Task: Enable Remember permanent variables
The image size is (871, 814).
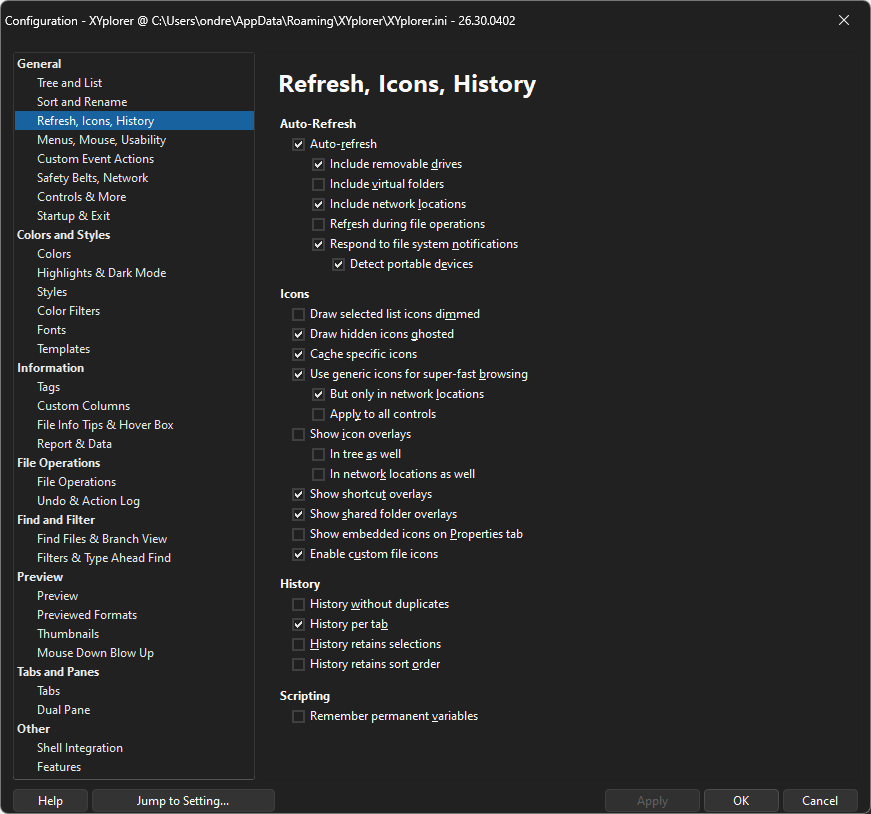Action: click(x=298, y=716)
